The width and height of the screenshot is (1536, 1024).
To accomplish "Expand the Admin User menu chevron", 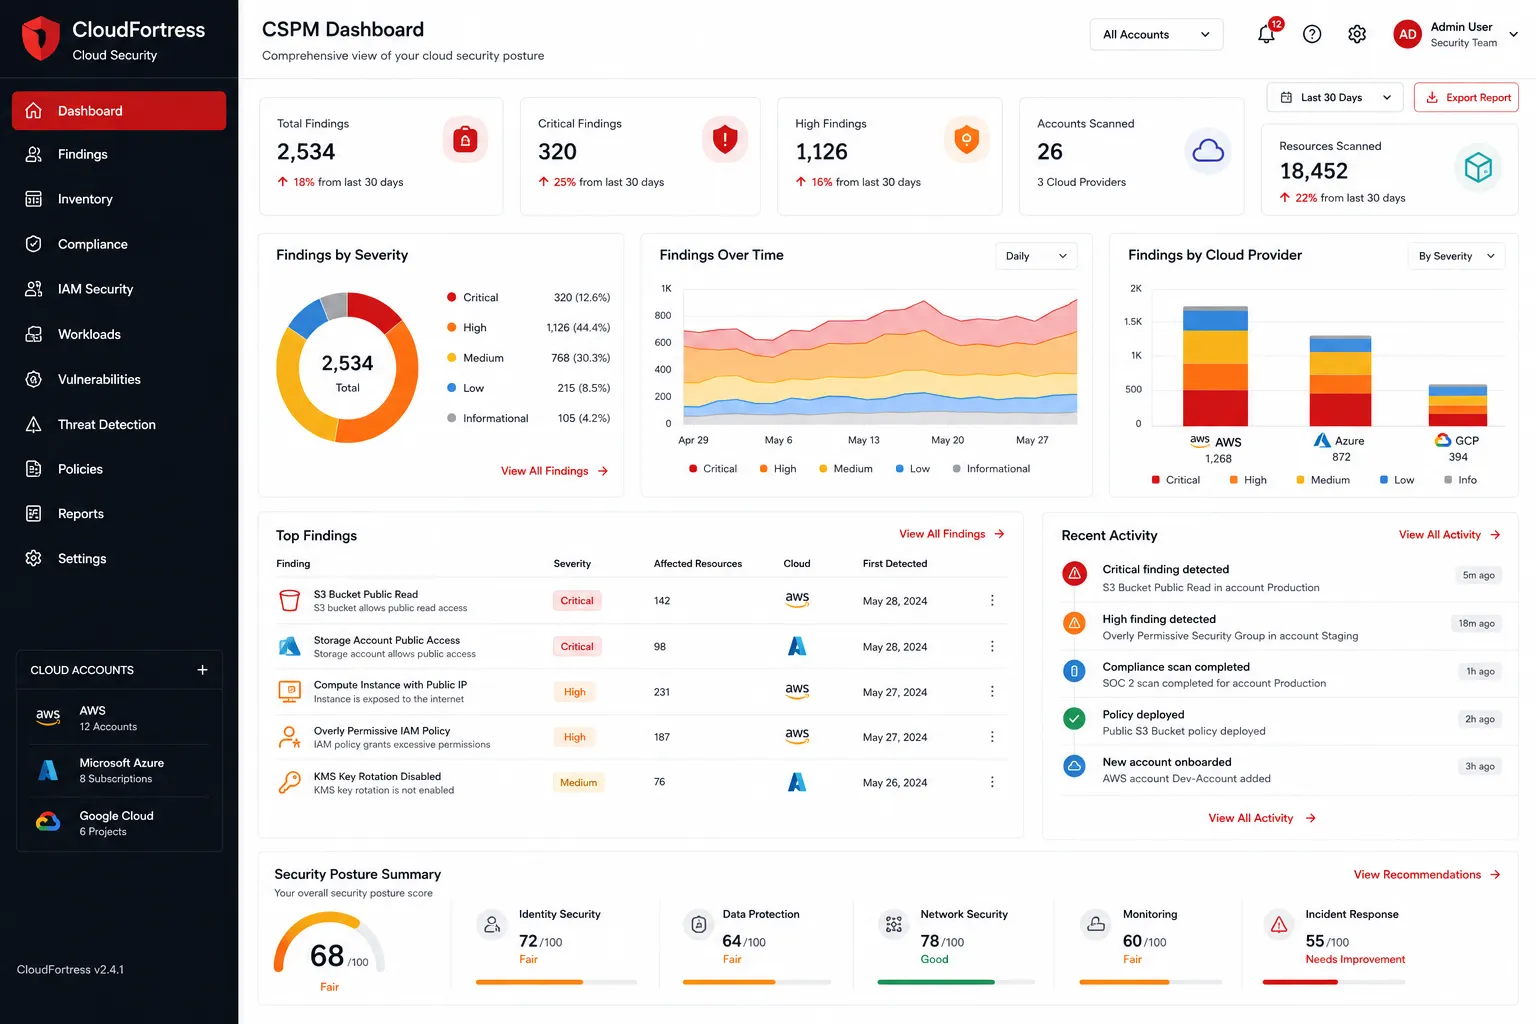I will tap(1513, 34).
